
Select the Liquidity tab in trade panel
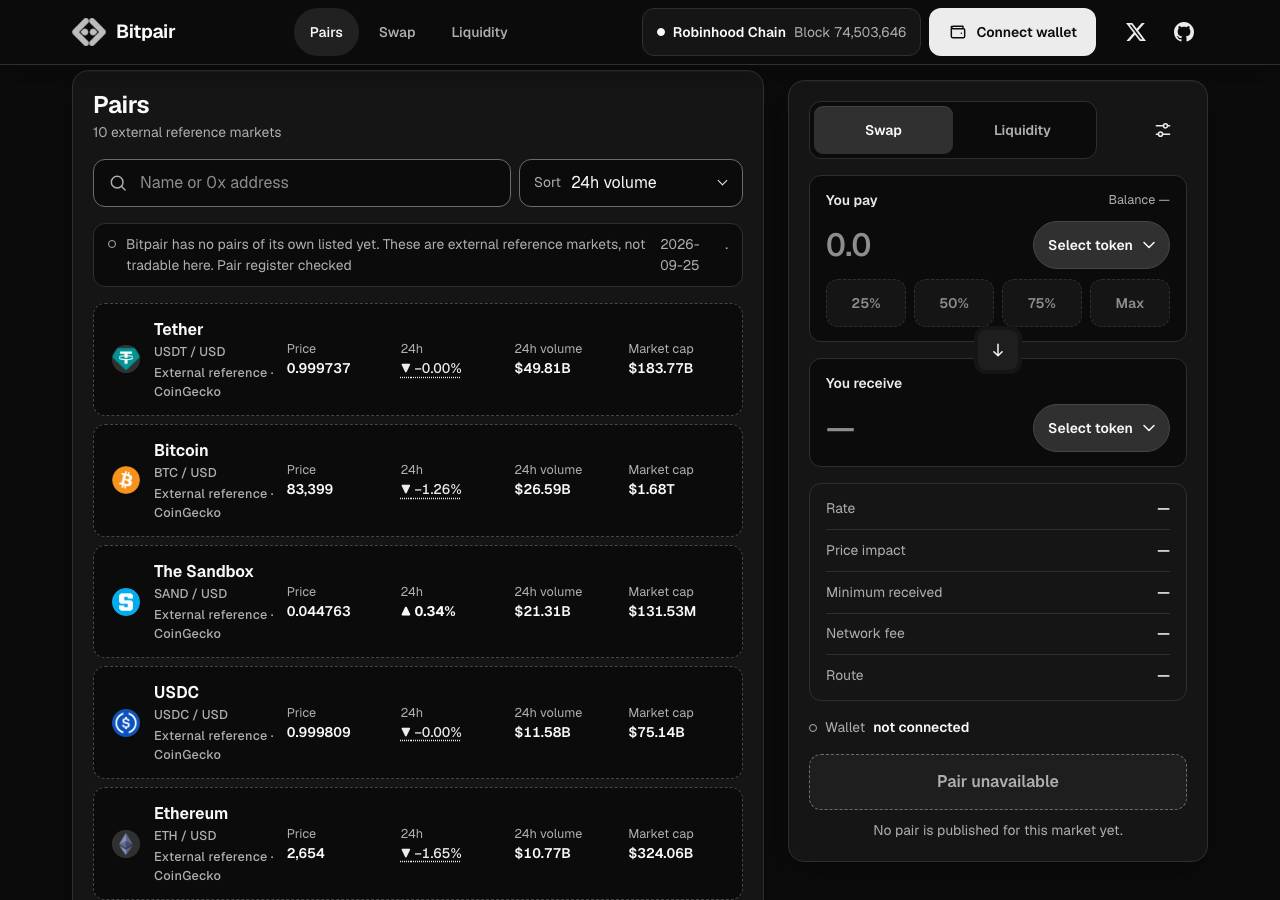click(1022, 130)
